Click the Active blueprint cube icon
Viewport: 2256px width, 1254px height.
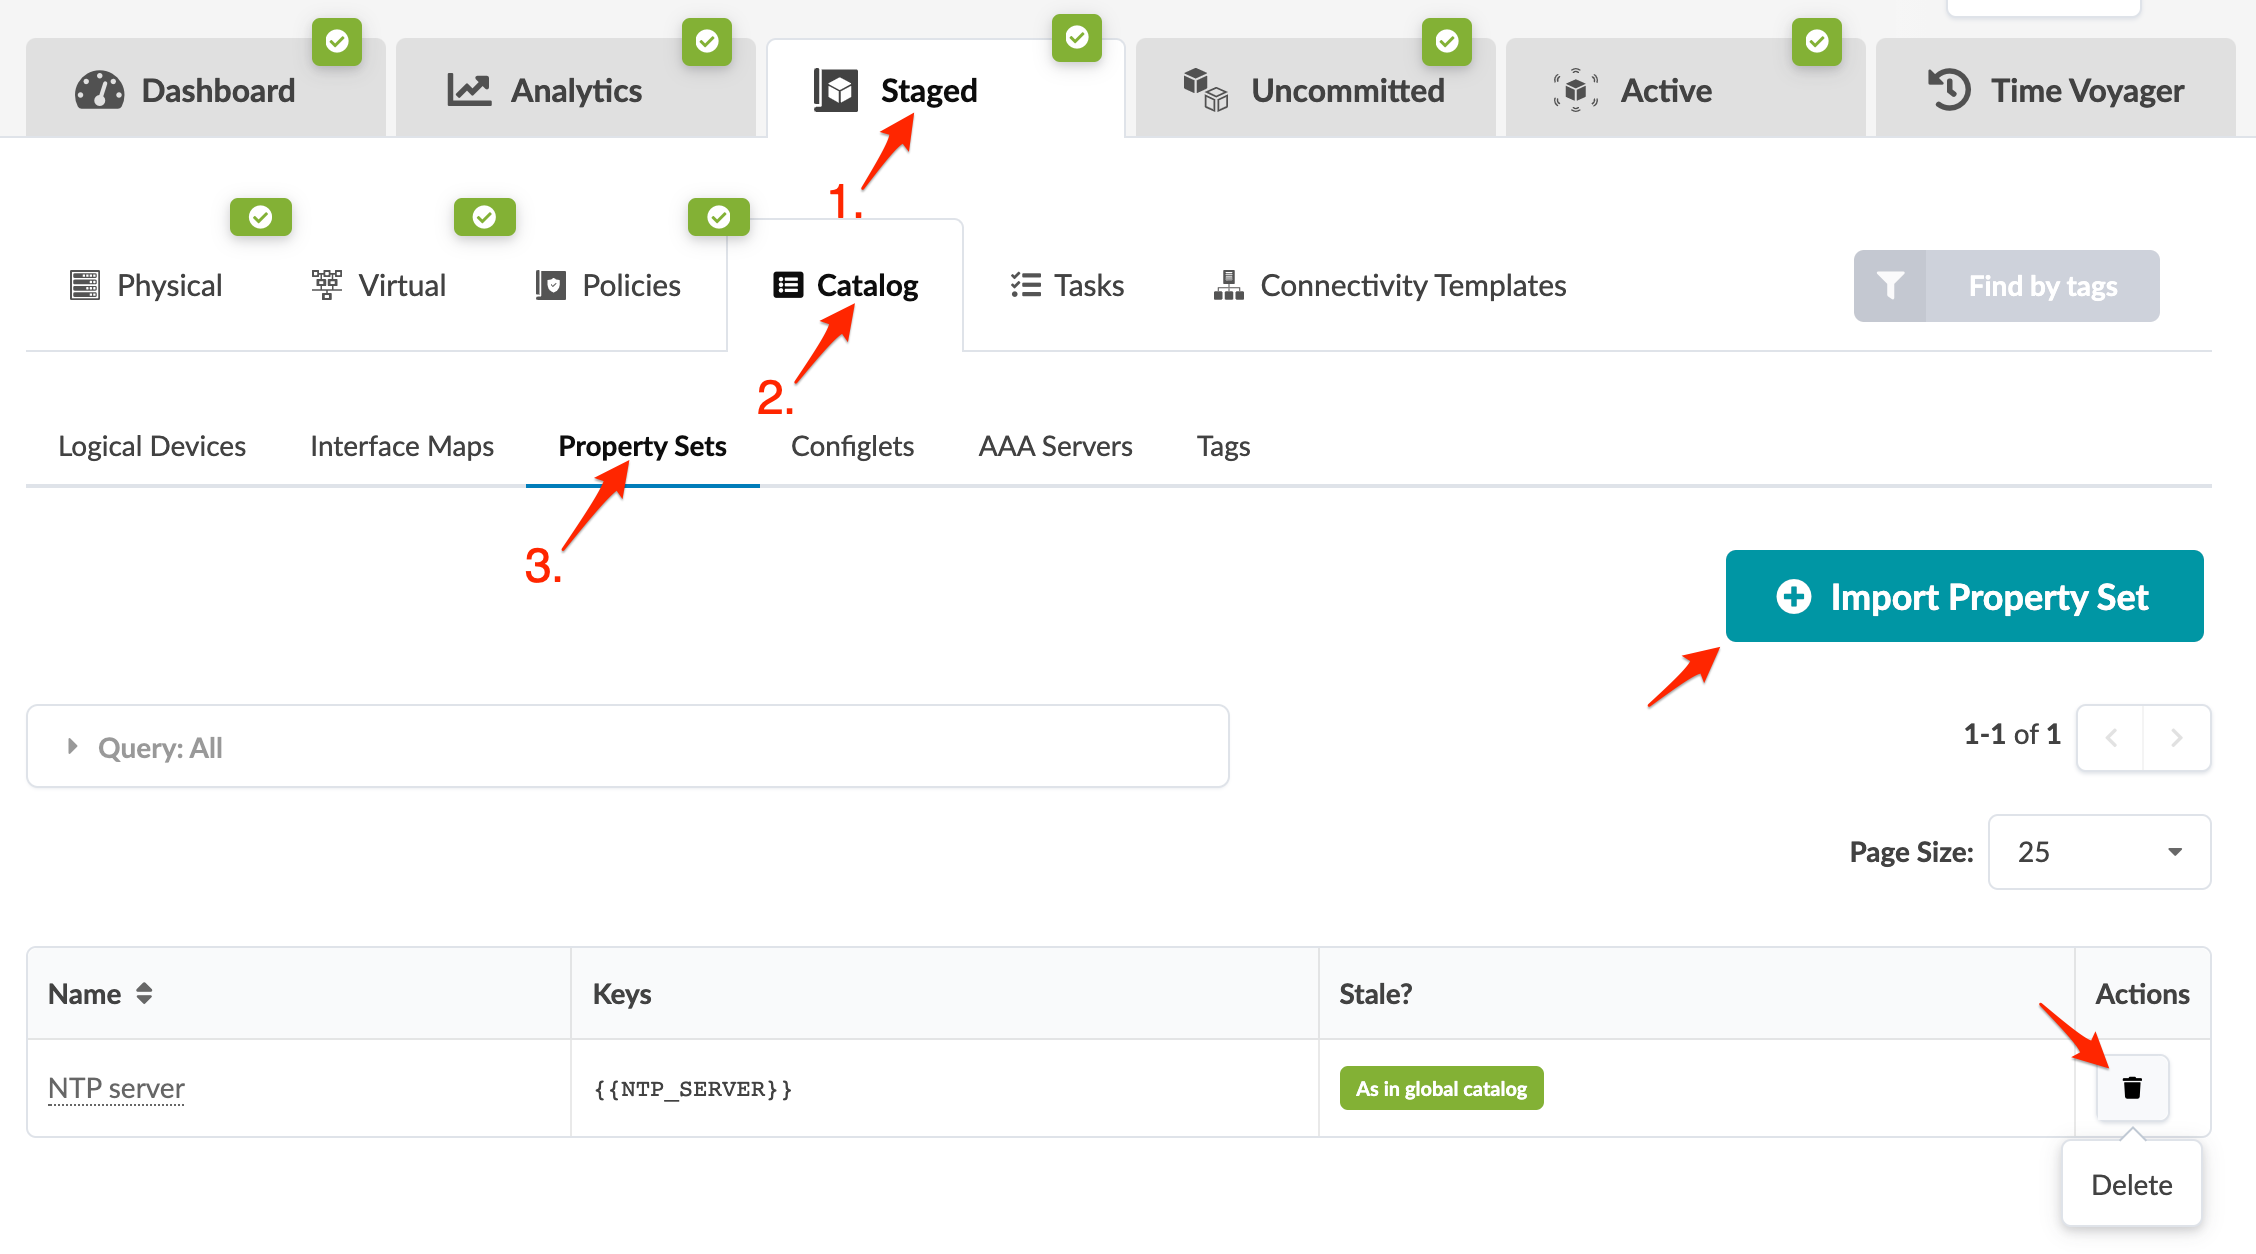pyautogui.click(x=1575, y=90)
